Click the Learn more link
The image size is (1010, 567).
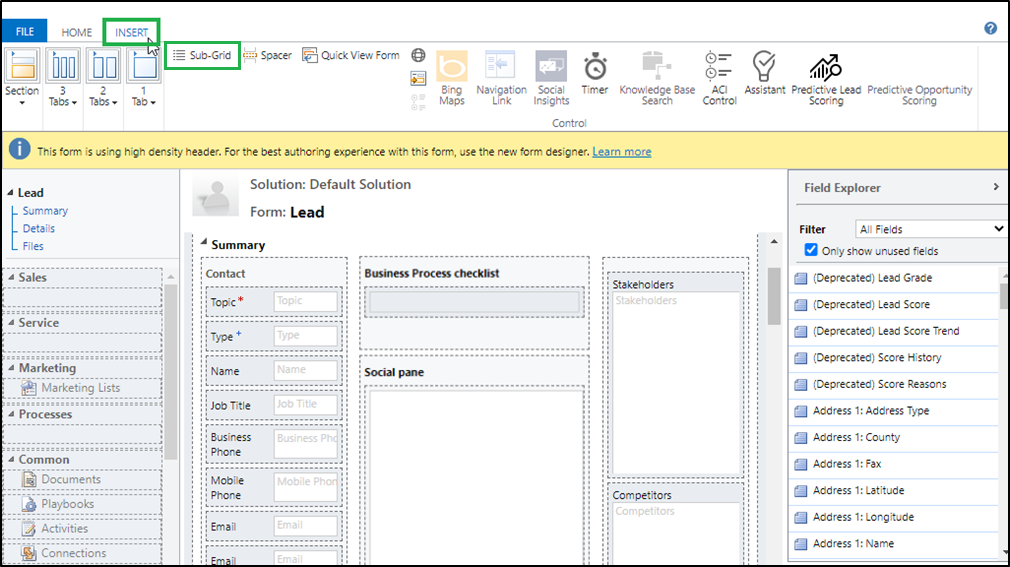(x=621, y=152)
